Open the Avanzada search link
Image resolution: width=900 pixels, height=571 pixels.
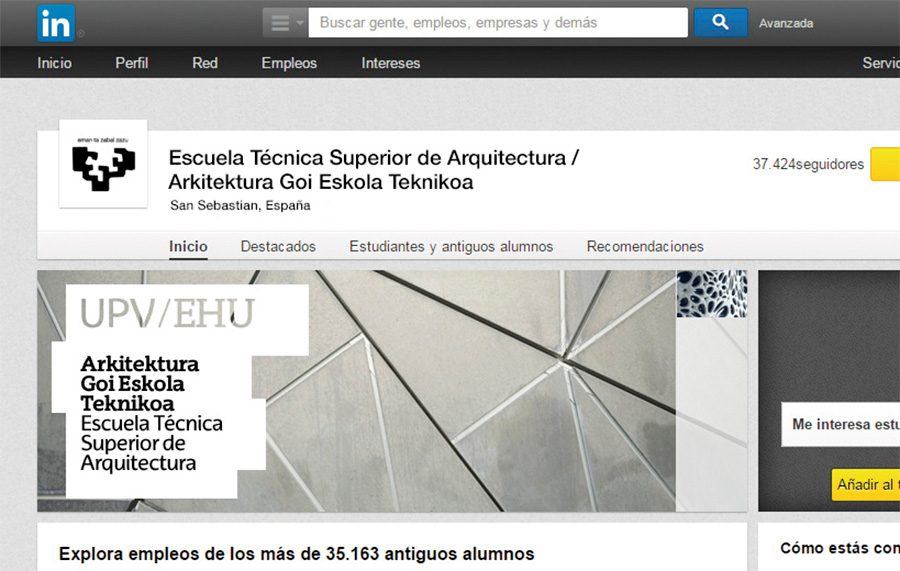(x=786, y=23)
